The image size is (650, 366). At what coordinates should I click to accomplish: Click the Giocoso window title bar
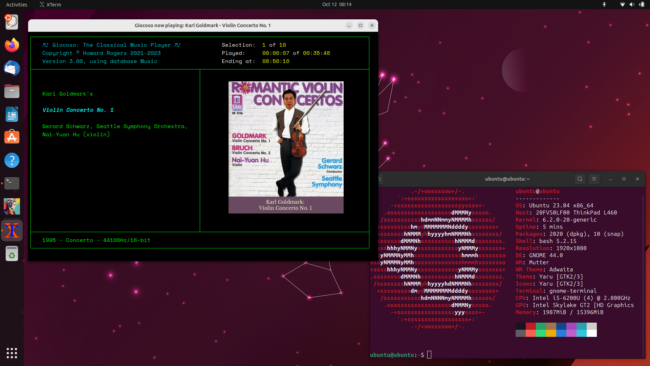tap(203, 25)
